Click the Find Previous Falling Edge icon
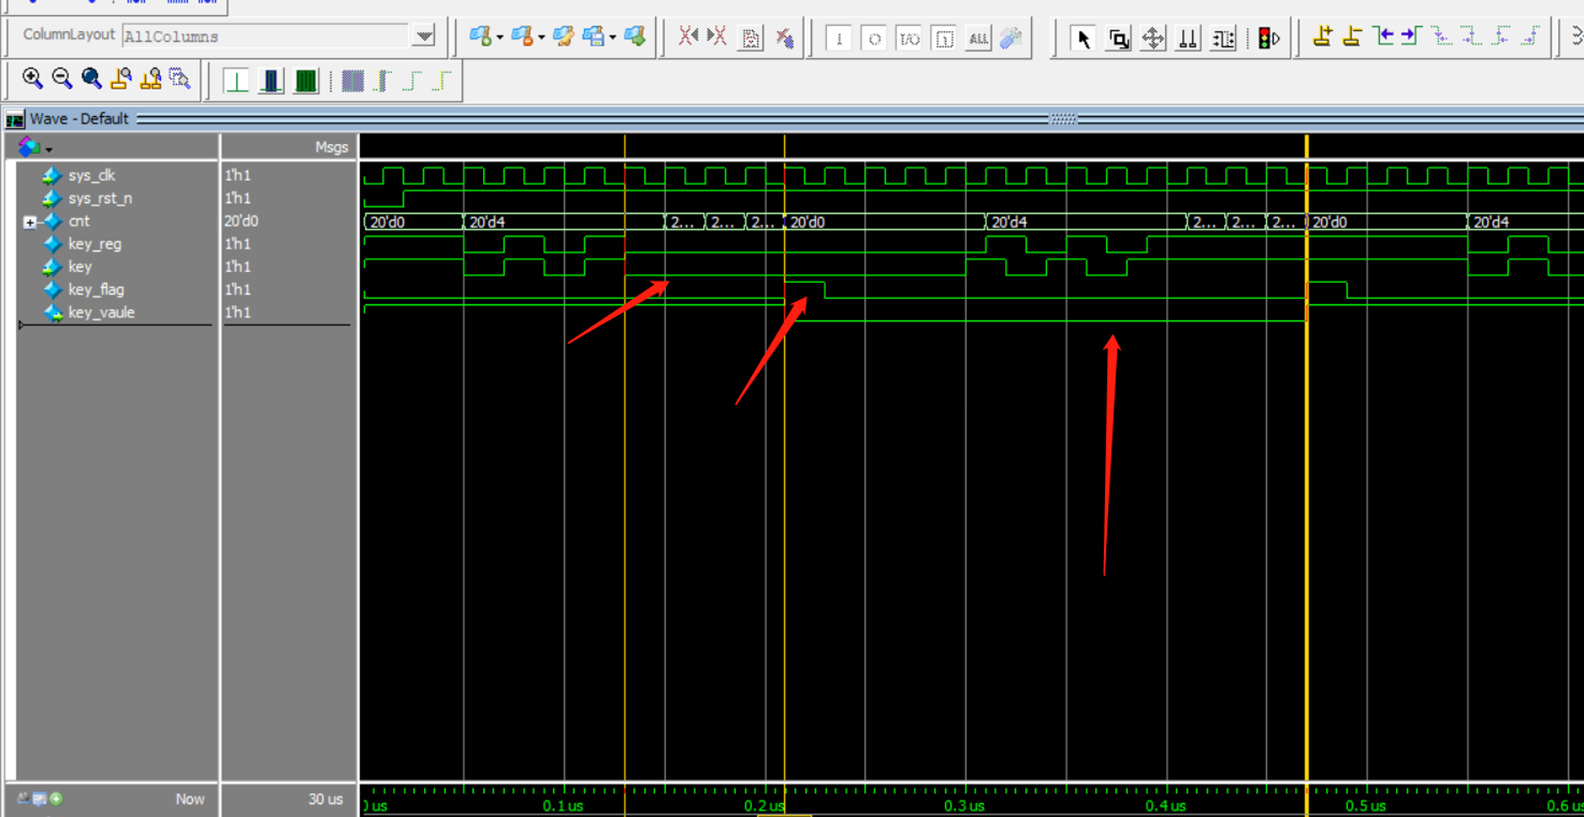Image resolution: width=1584 pixels, height=817 pixels. (1441, 37)
